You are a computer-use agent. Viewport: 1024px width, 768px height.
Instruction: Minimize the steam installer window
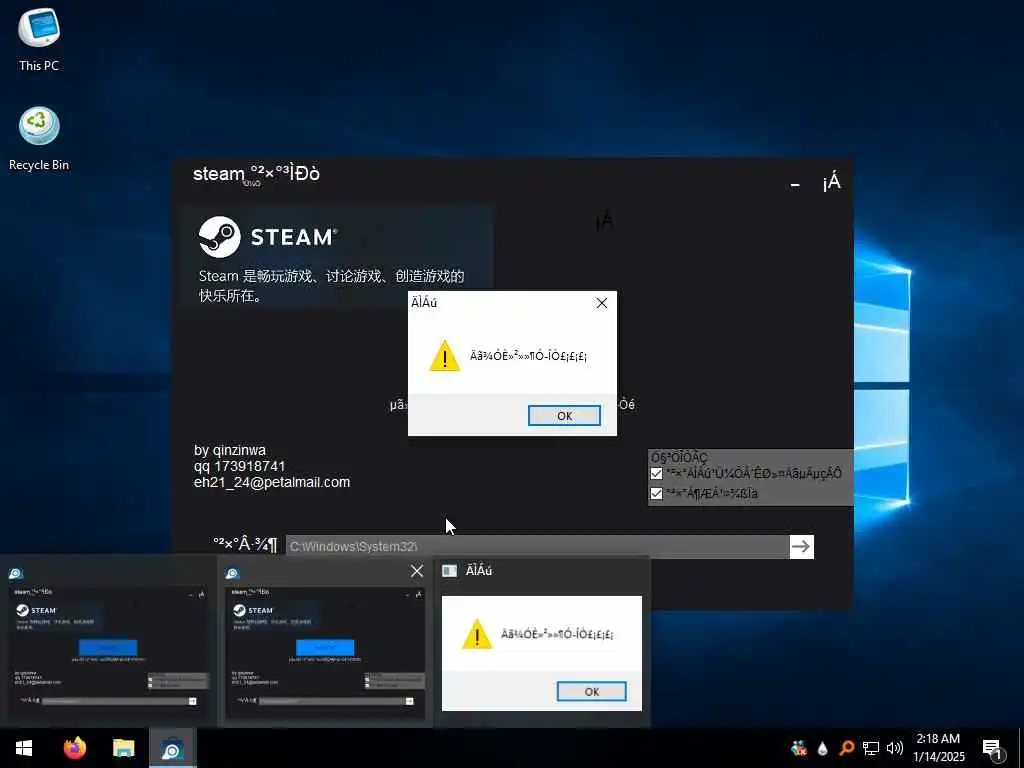click(x=795, y=185)
